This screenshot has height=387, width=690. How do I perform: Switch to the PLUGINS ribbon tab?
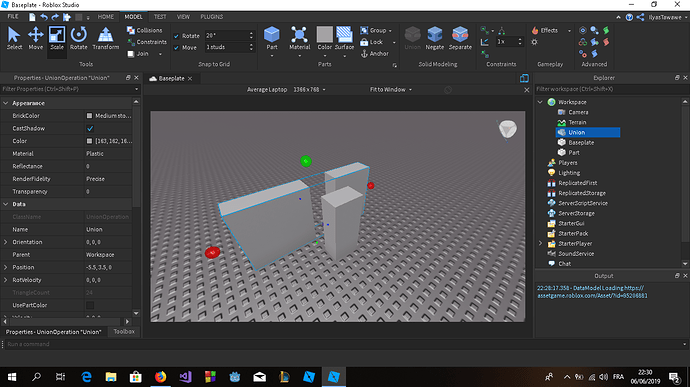[212, 17]
